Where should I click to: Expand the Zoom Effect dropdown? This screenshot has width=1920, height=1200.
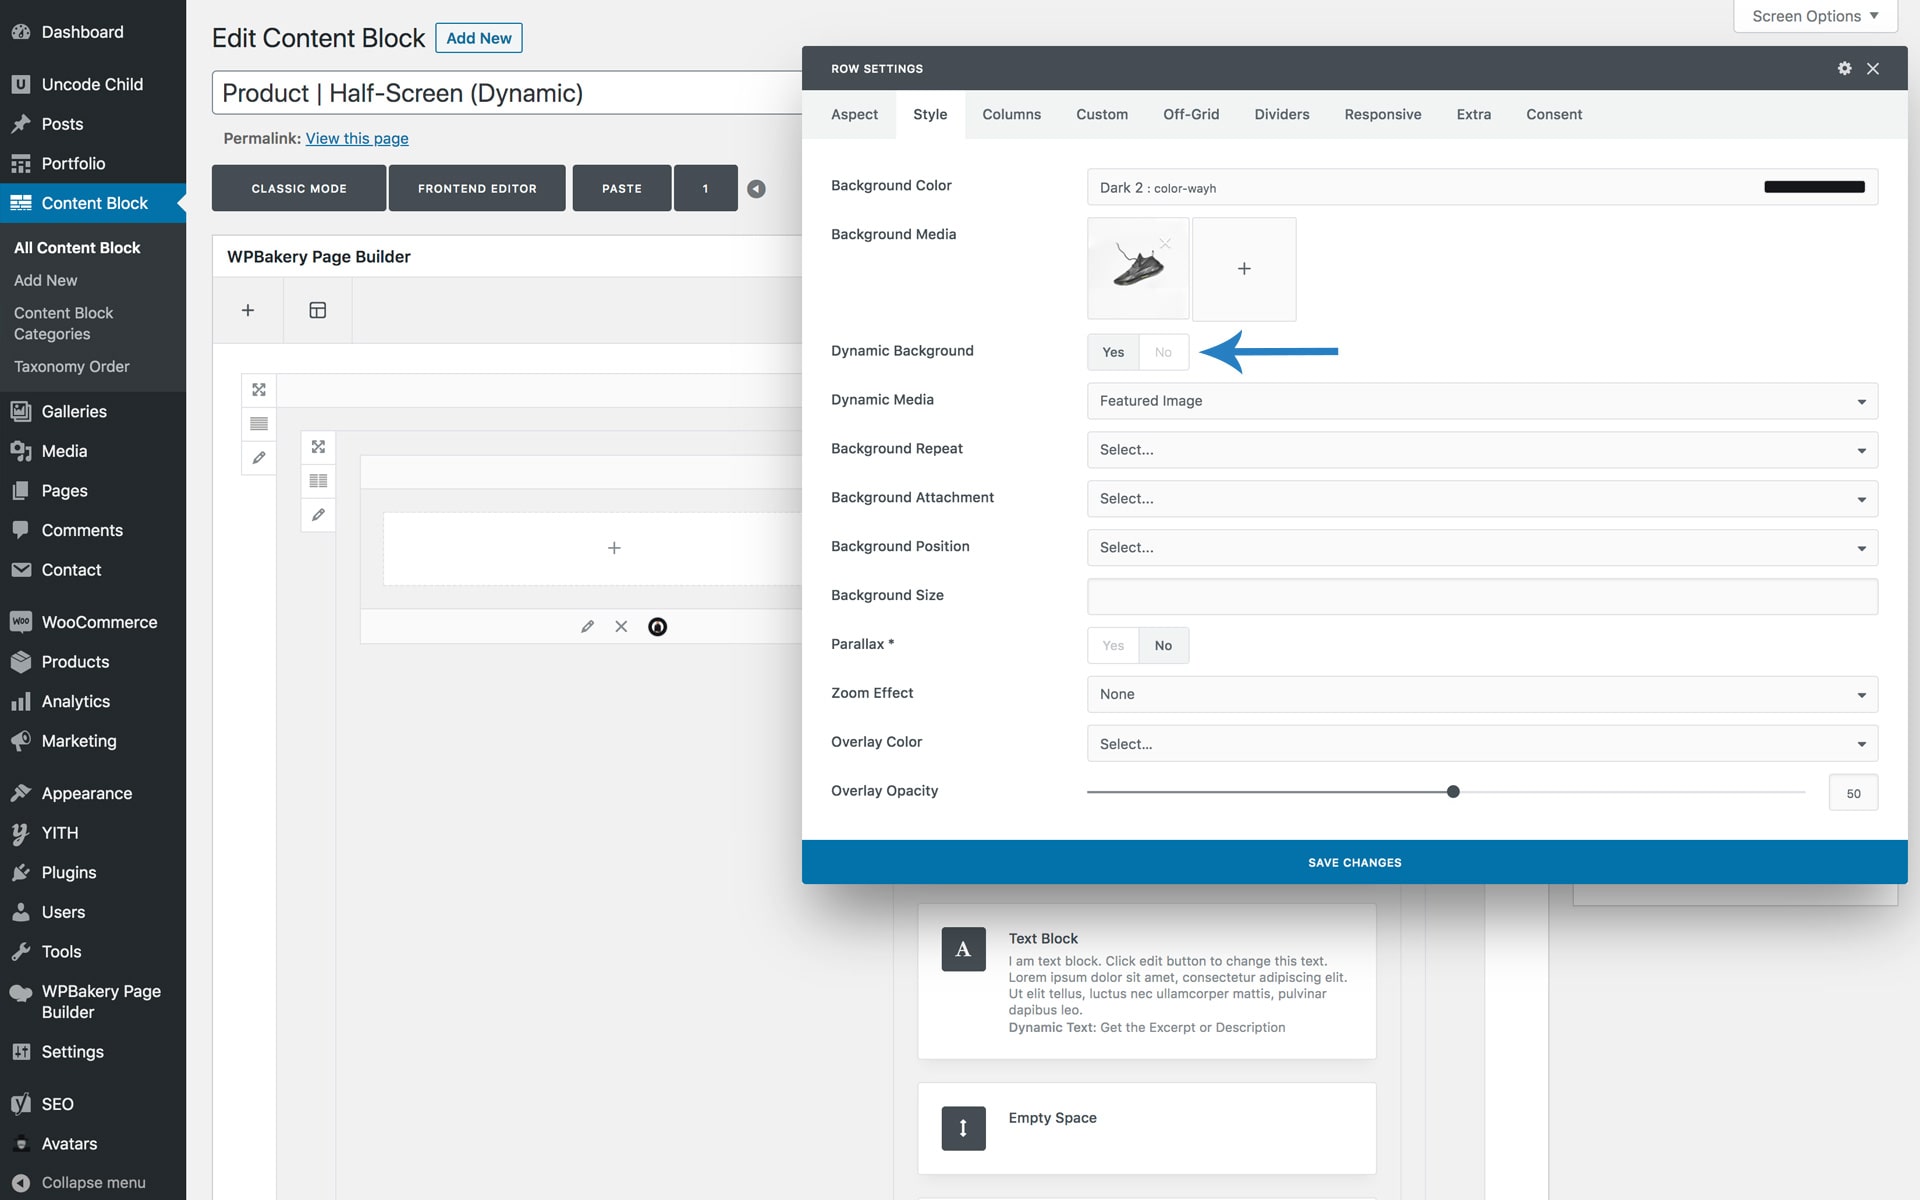(x=1481, y=695)
